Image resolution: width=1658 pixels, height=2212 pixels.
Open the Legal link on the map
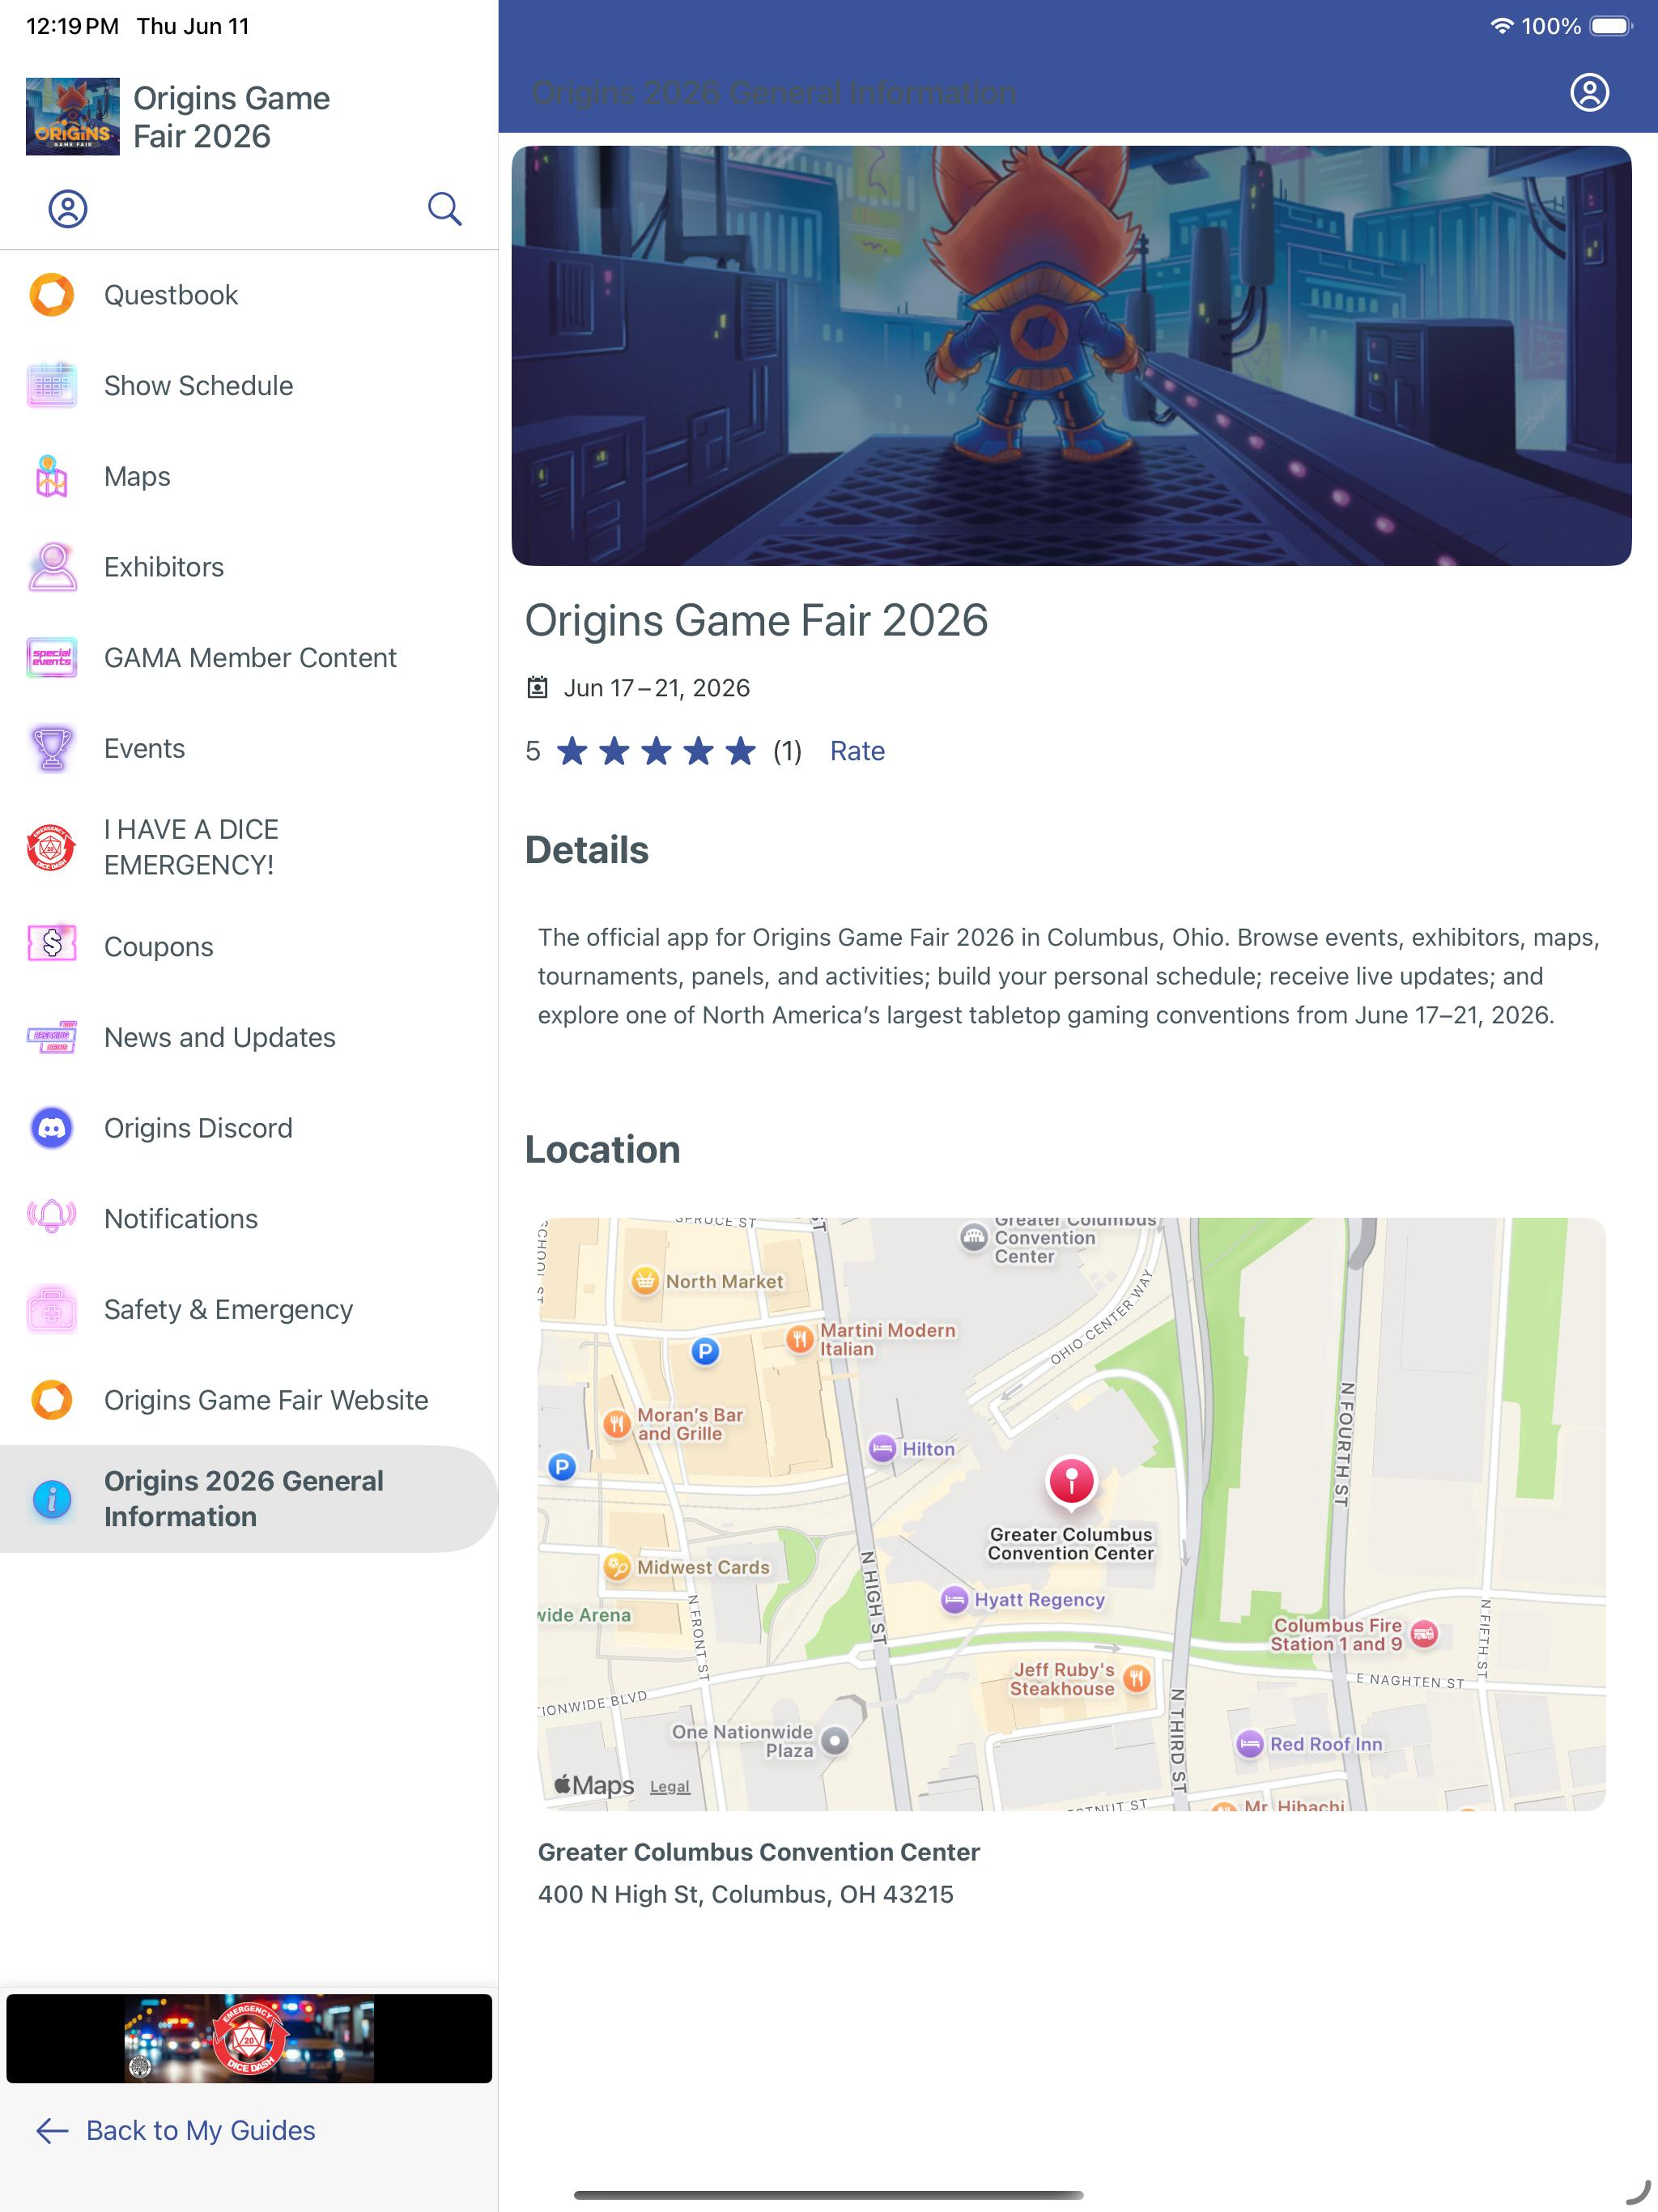669,1786
